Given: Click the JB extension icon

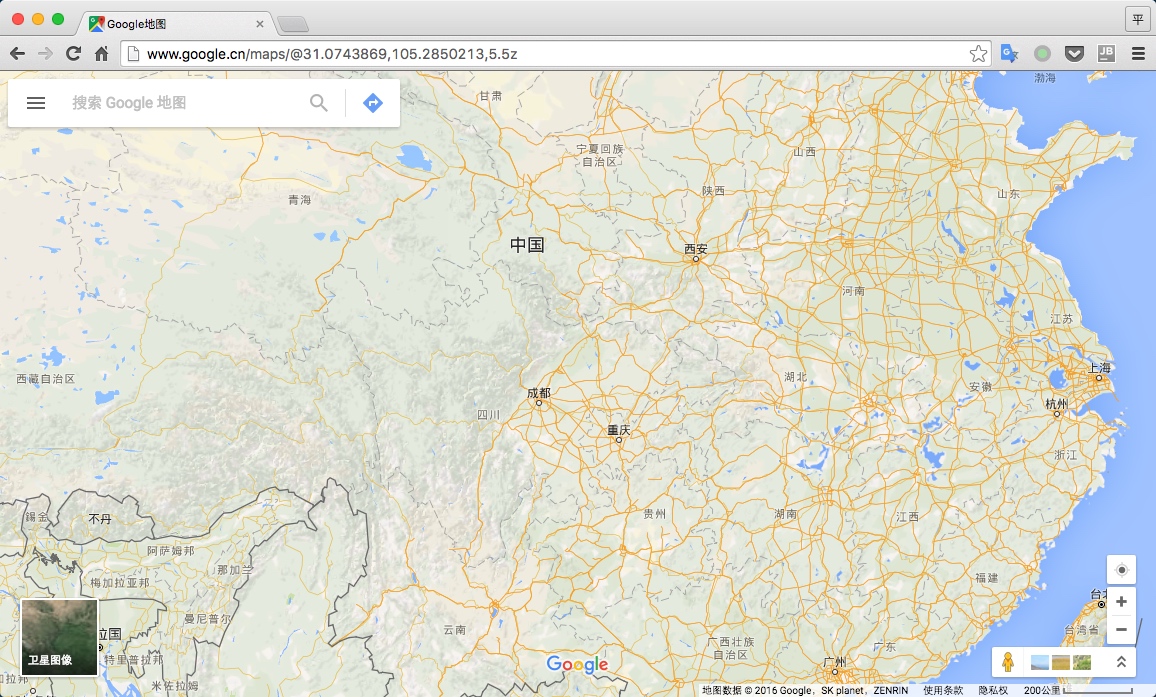Looking at the screenshot, I should point(1106,54).
